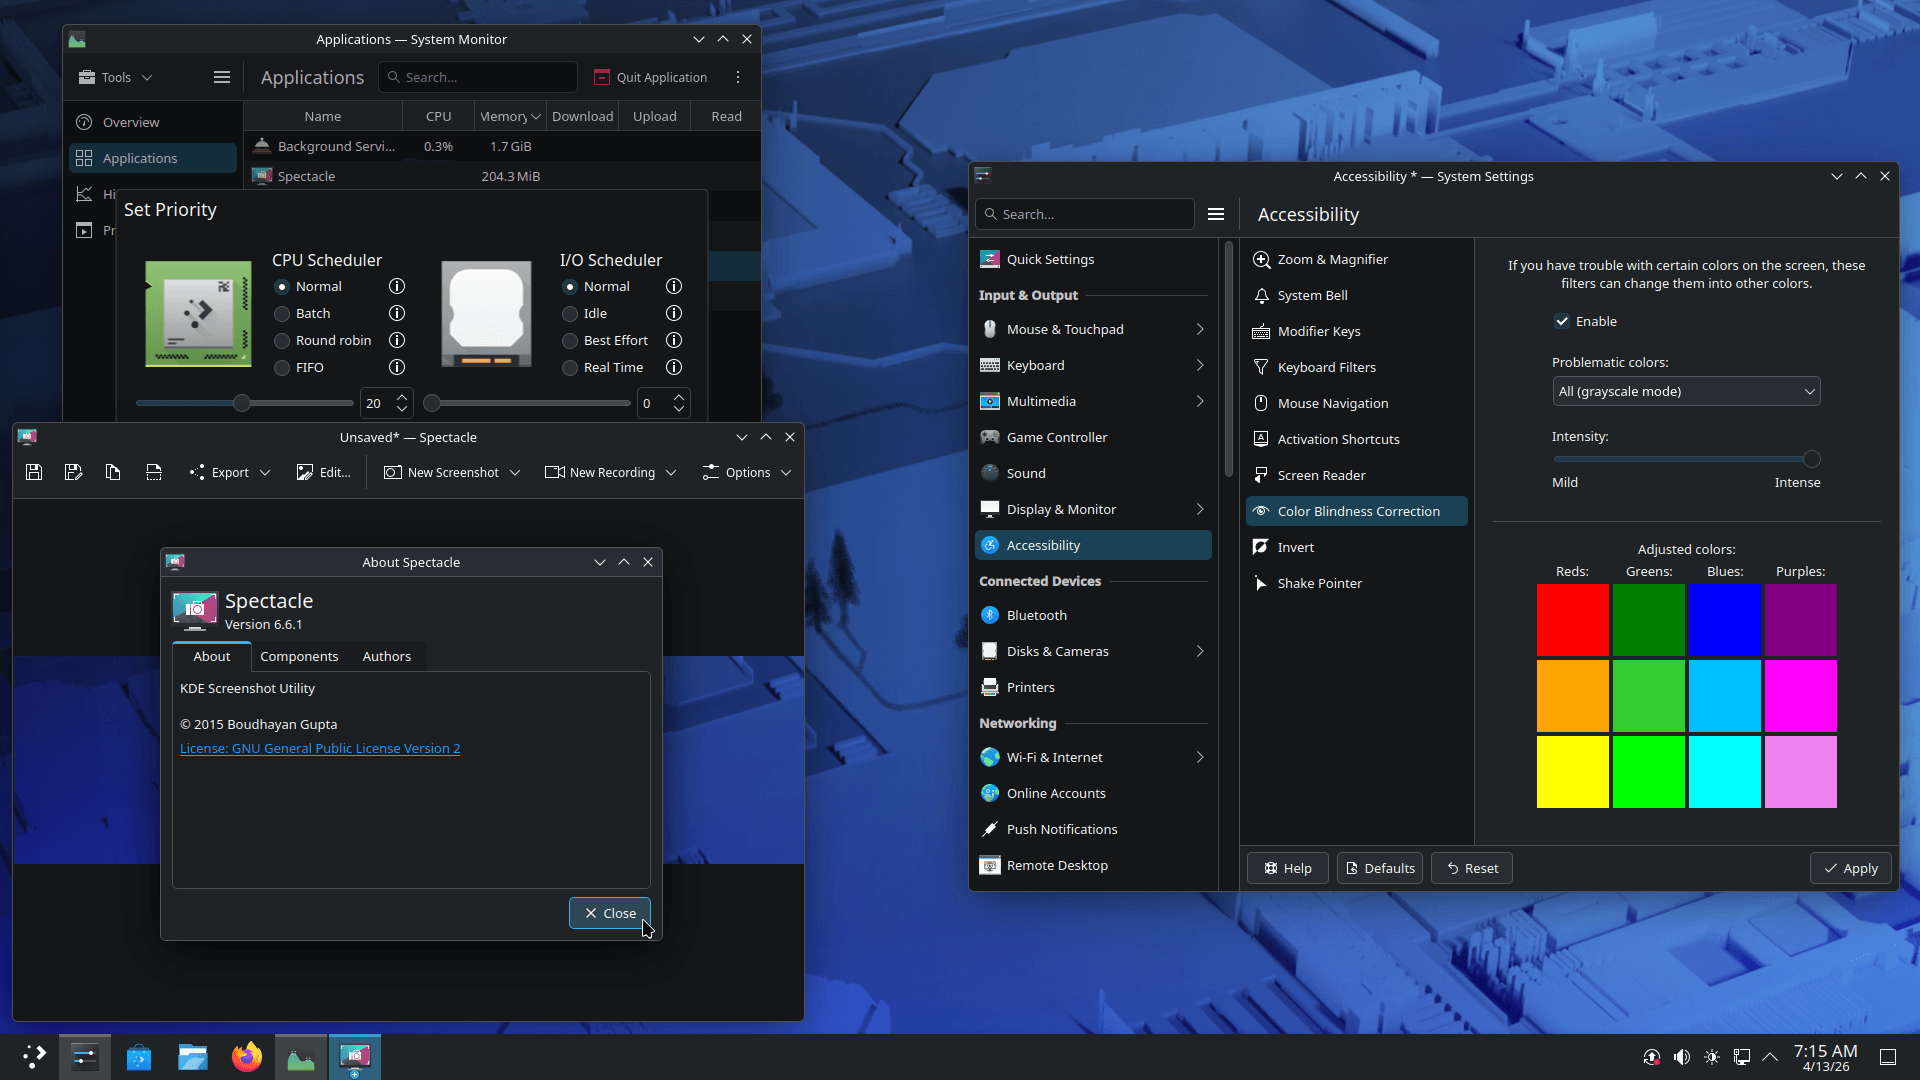Open the Bluetooth settings page
The height and width of the screenshot is (1080, 1920).
[1036, 615]
